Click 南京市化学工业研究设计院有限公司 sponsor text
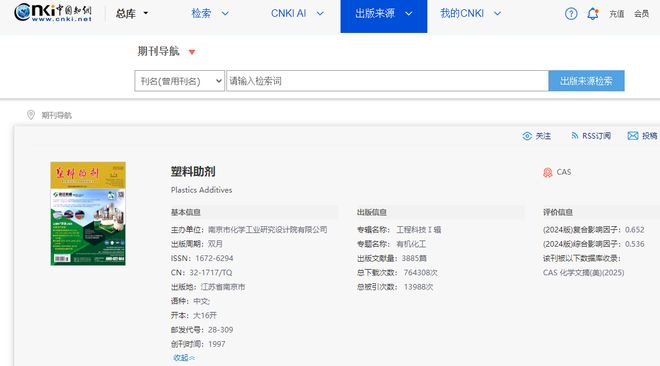The image size is (660, 366). tap(268, 230)
